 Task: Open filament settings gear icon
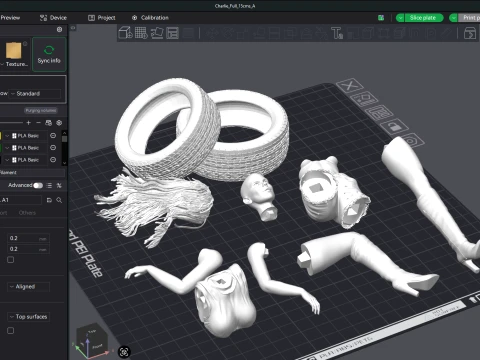coord(59,123)
